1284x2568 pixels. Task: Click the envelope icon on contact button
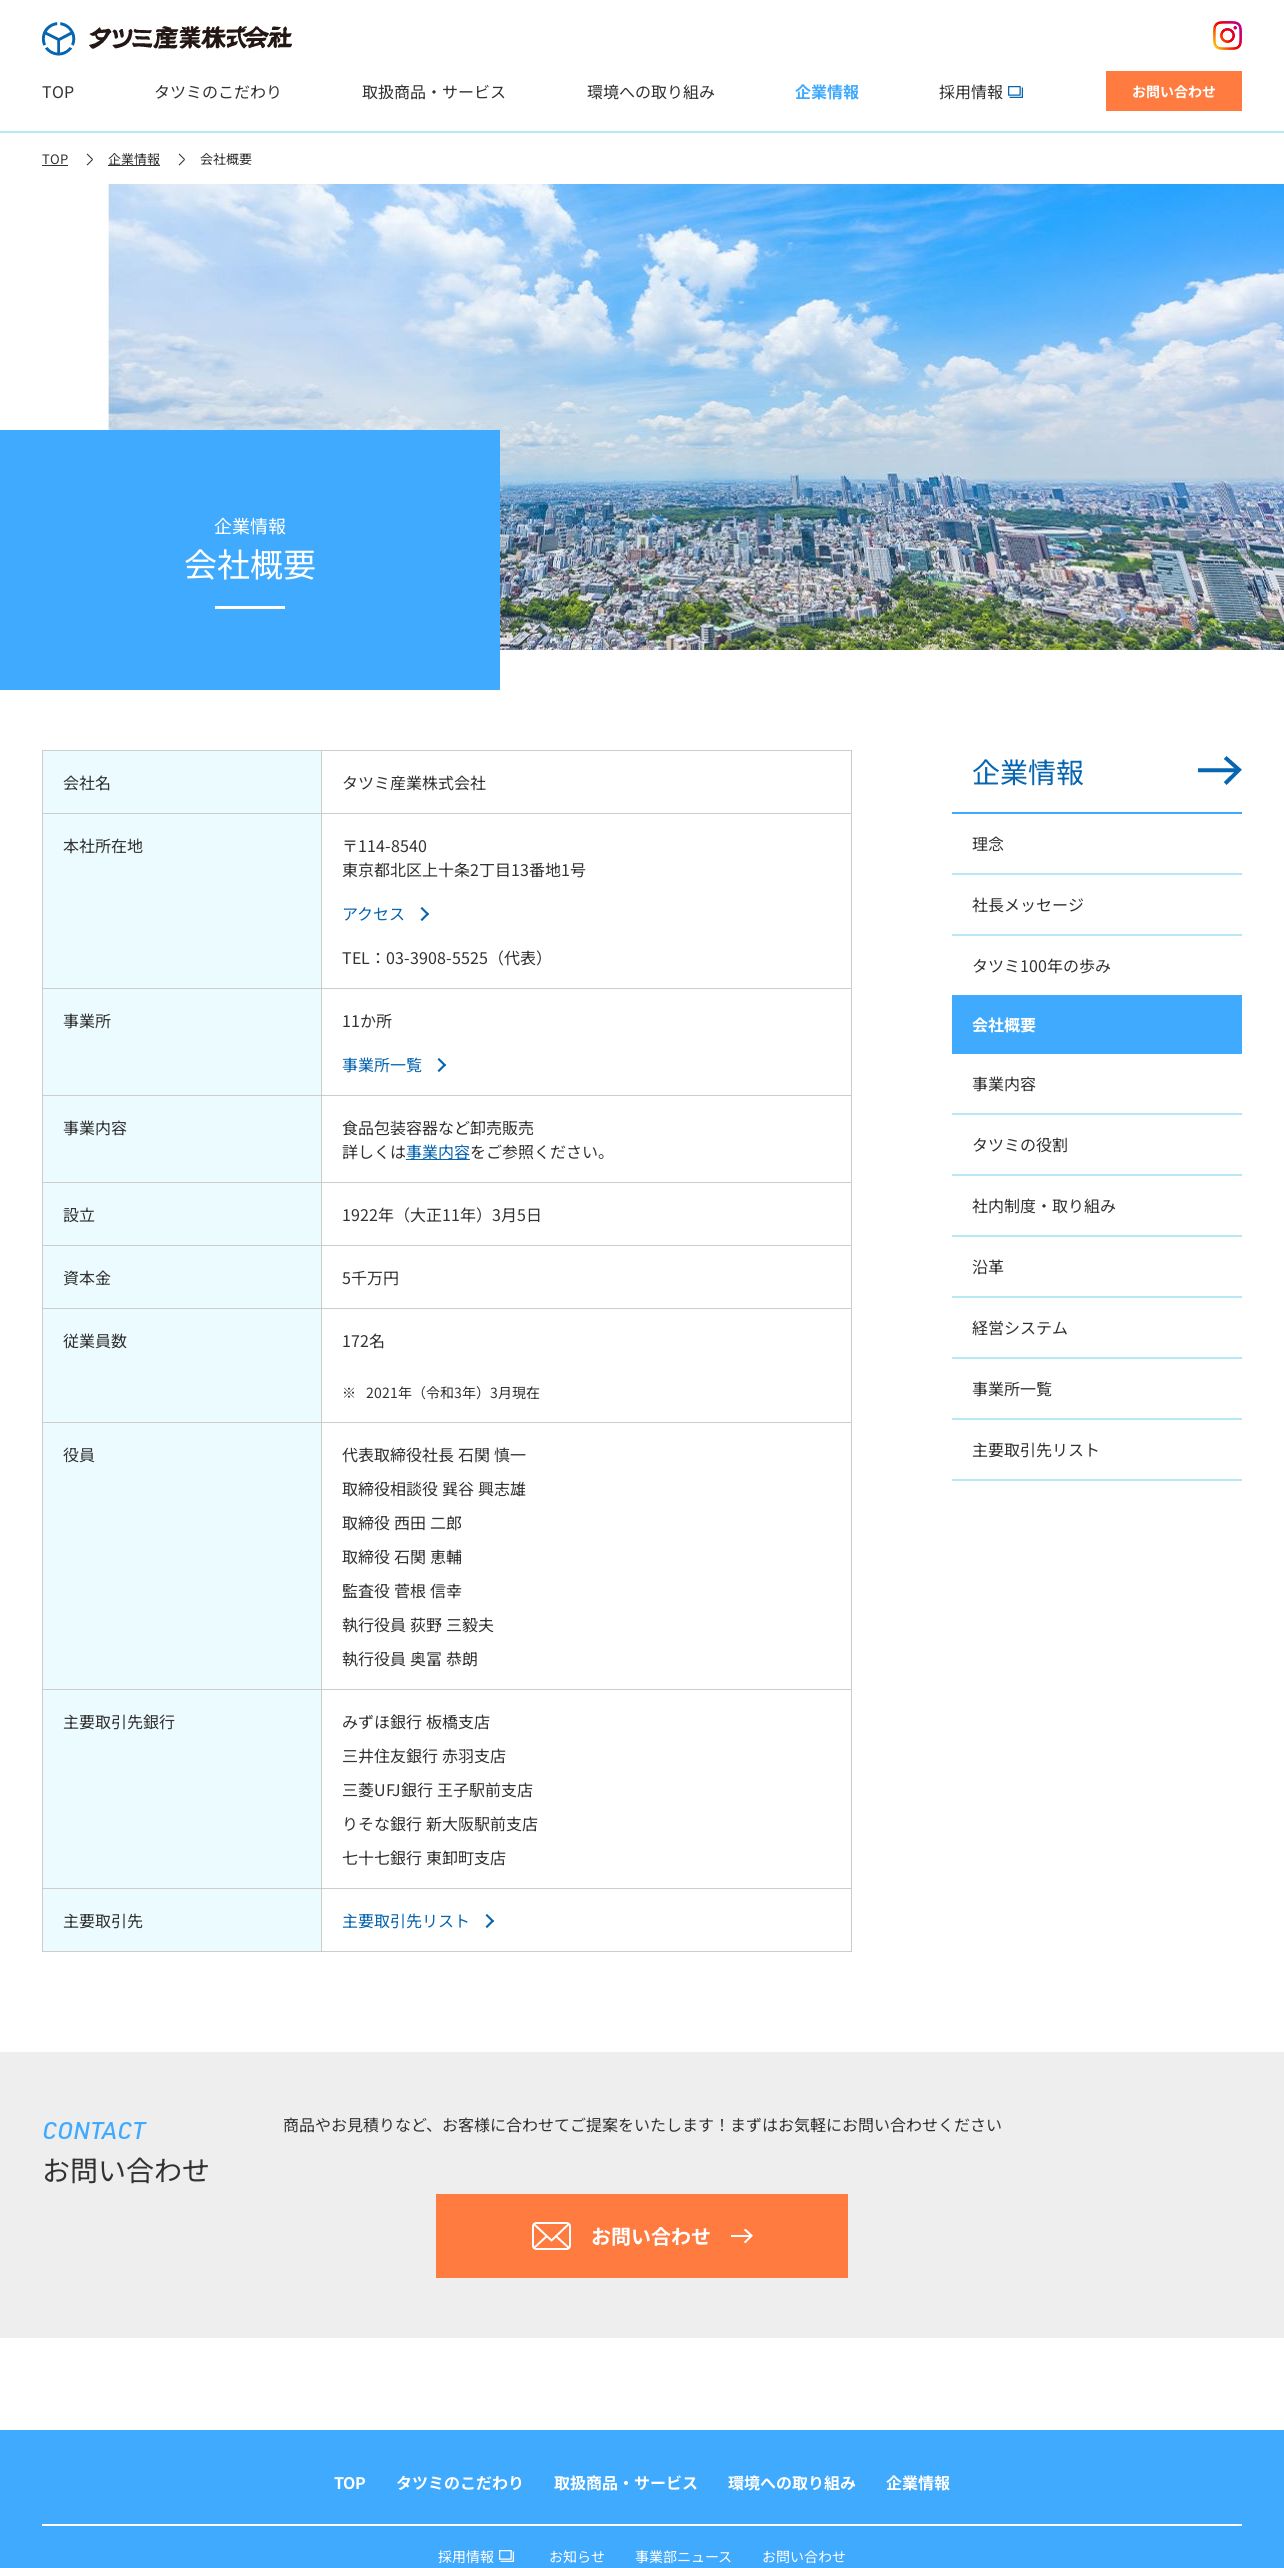point(551,2236)
